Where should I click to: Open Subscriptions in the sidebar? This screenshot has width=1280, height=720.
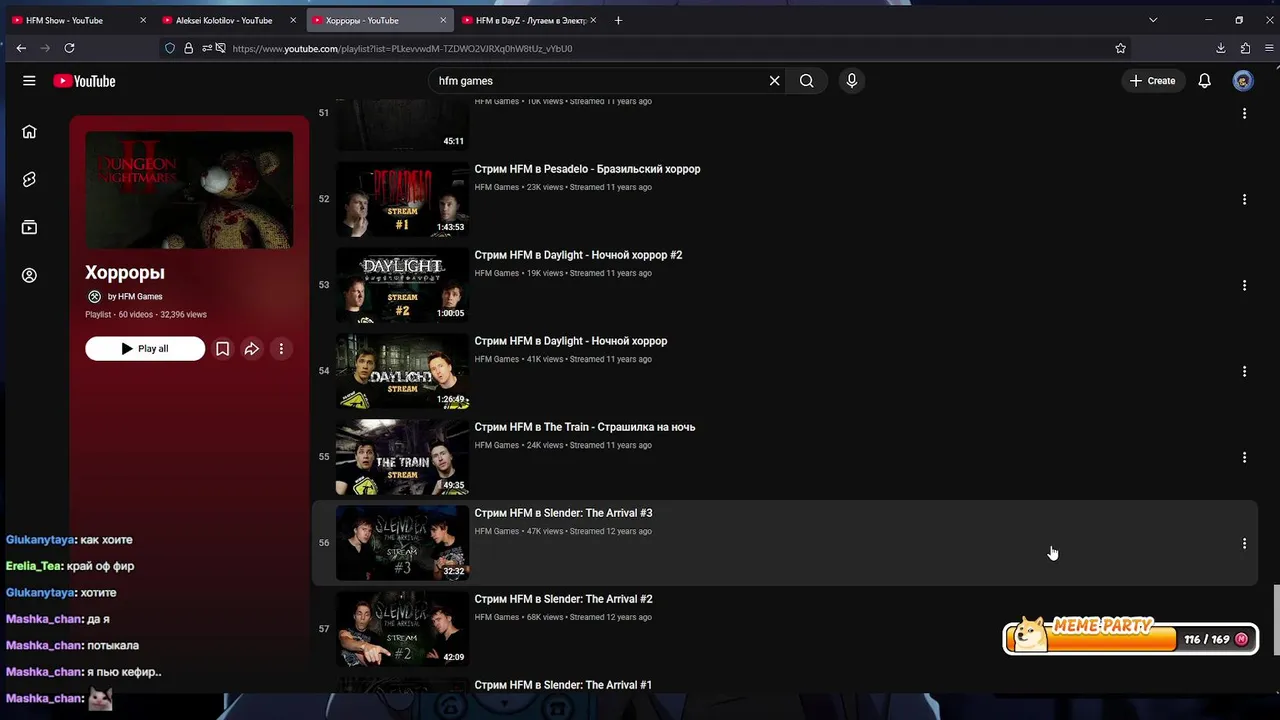click(x=29, y=227)
